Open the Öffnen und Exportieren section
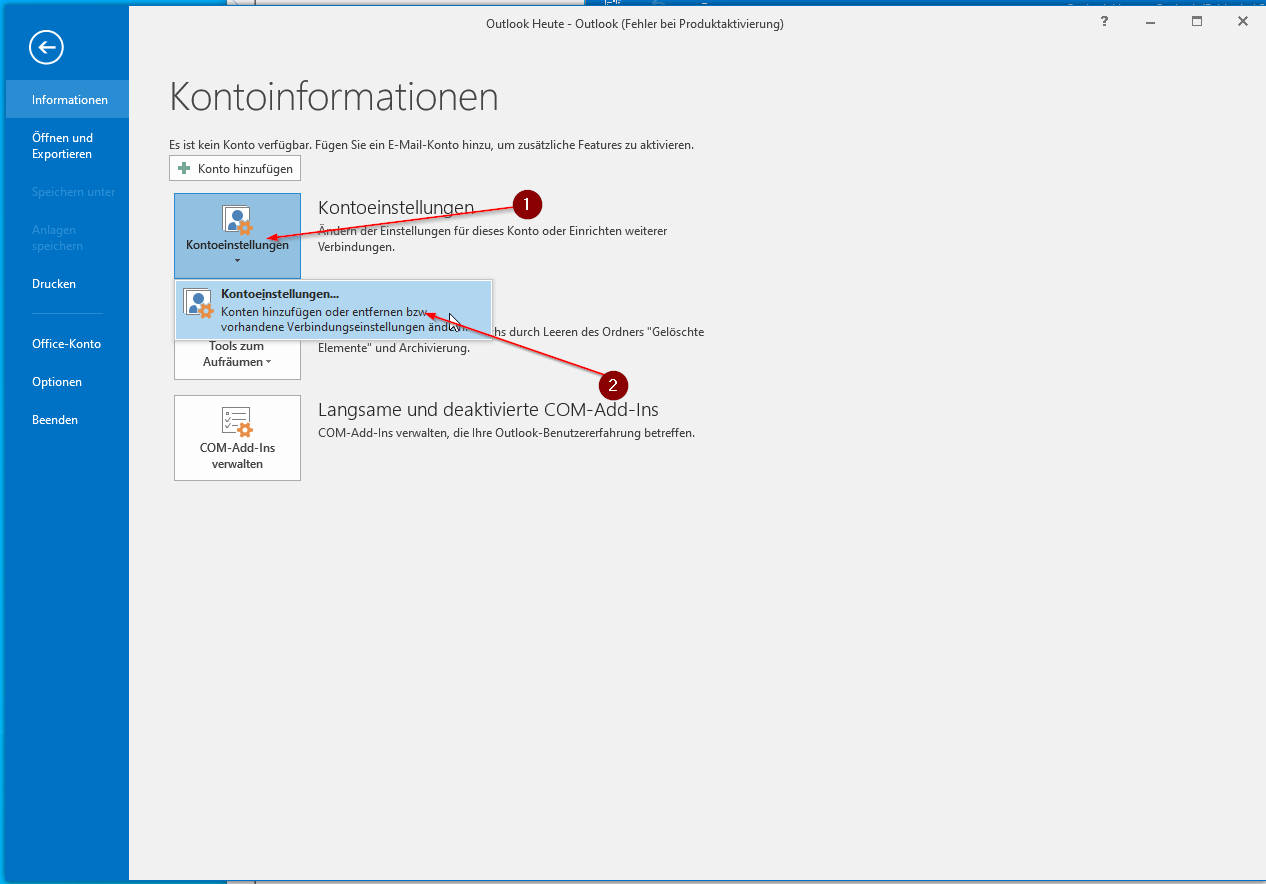The width and height of the screenshot is (1266, 884). 62,146
